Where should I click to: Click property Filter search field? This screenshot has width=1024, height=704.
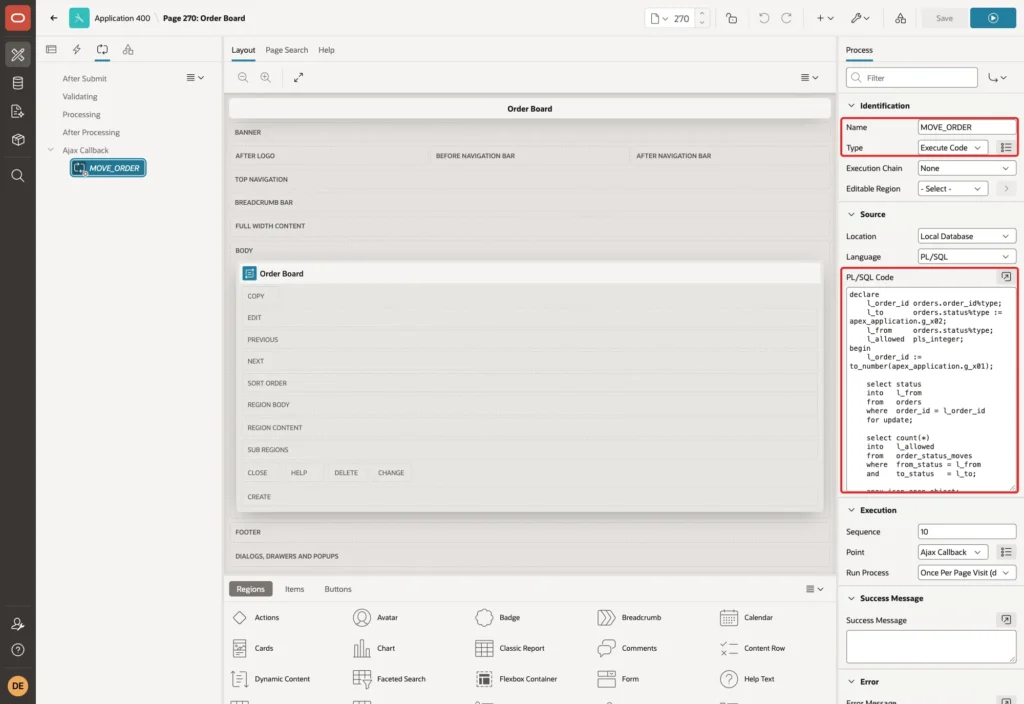[x=911, y=78]
